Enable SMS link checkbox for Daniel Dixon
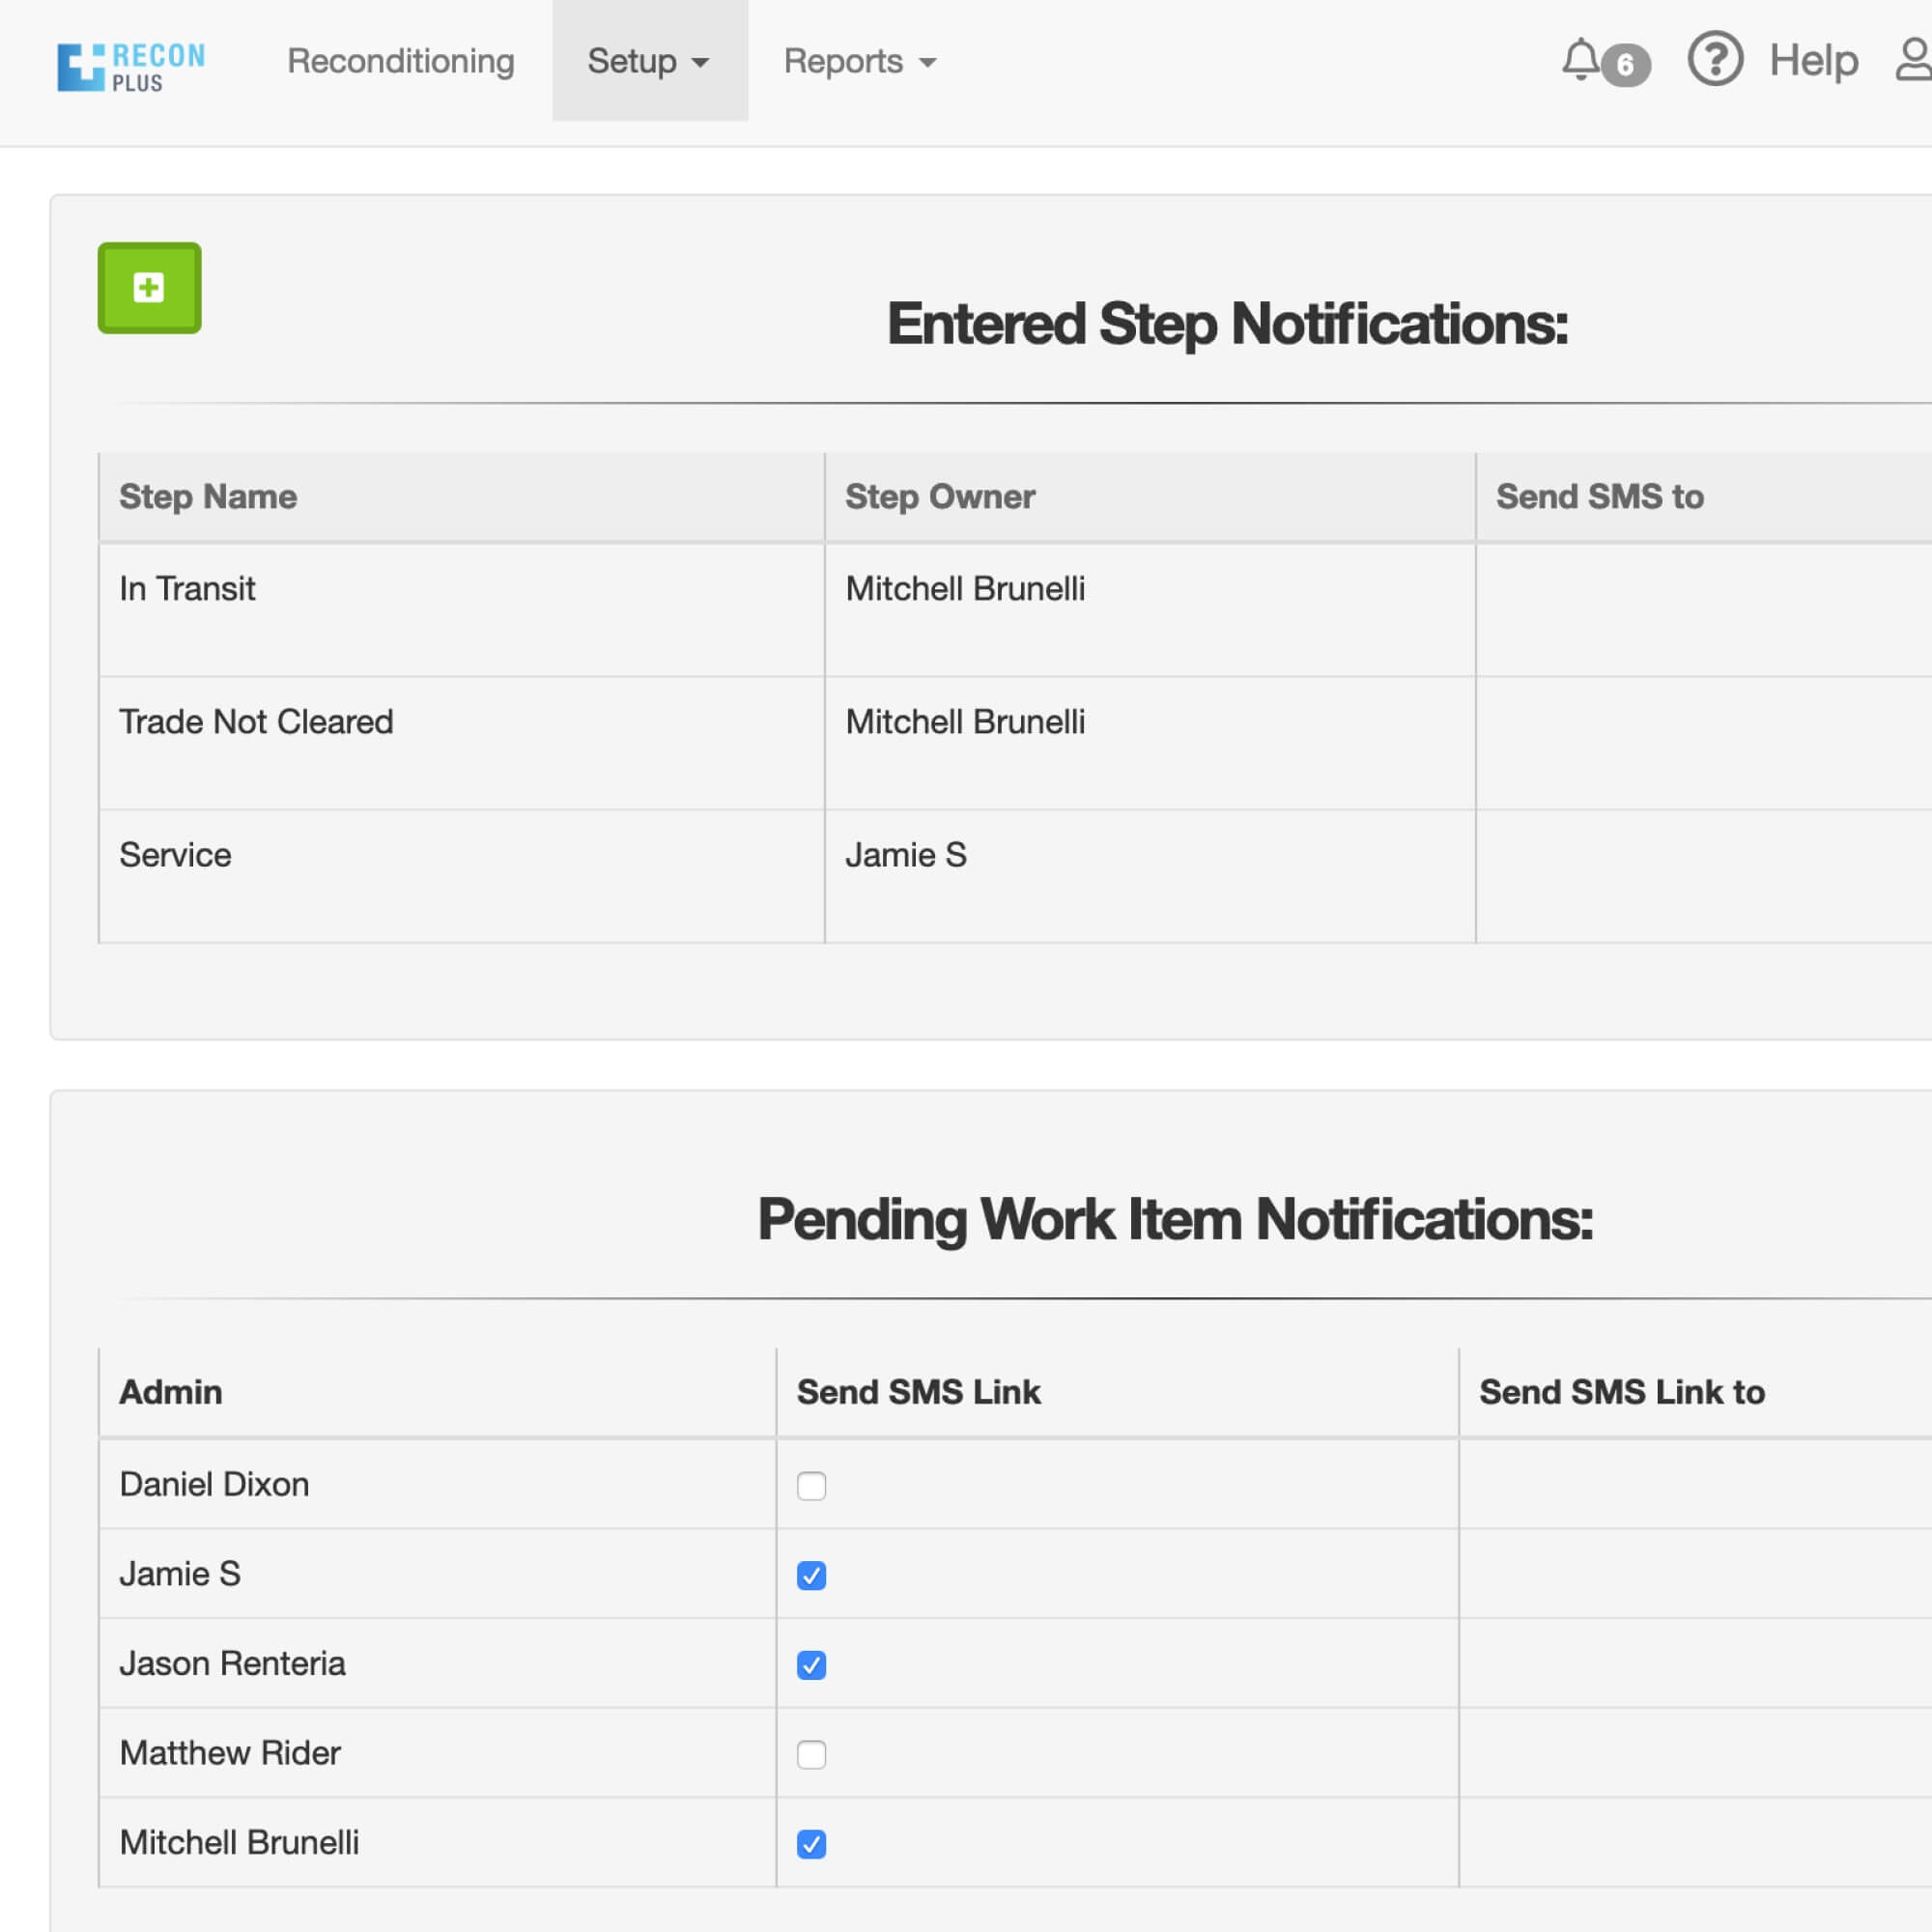 811,1486
